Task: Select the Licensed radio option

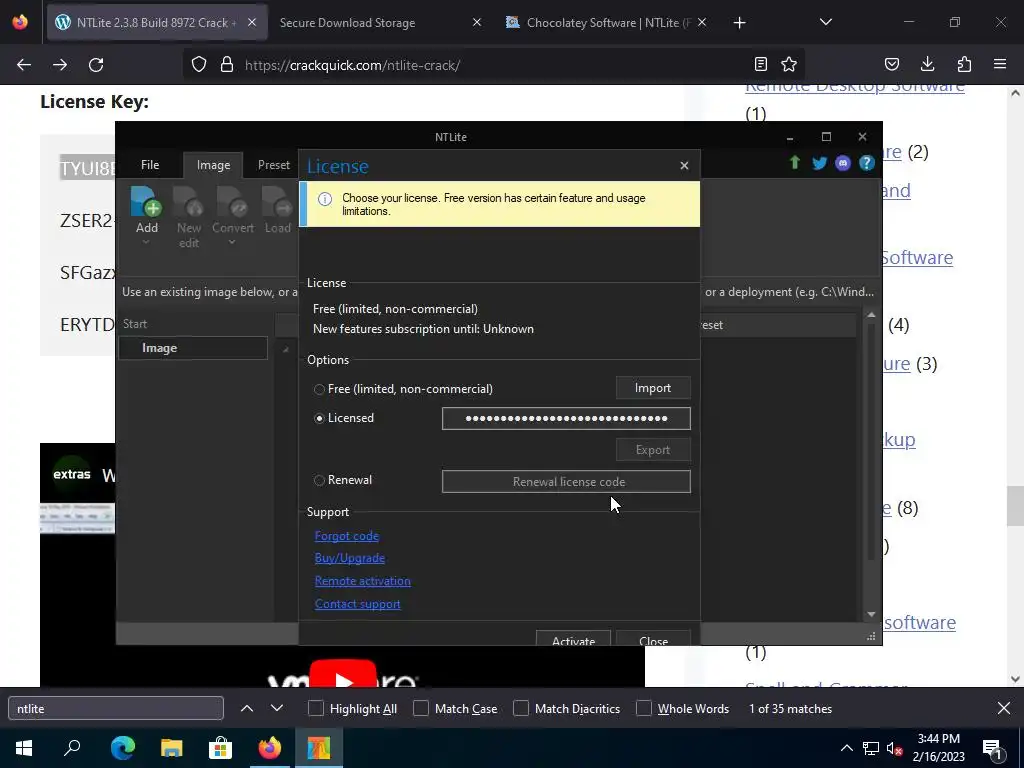Action: click(319, 419)
